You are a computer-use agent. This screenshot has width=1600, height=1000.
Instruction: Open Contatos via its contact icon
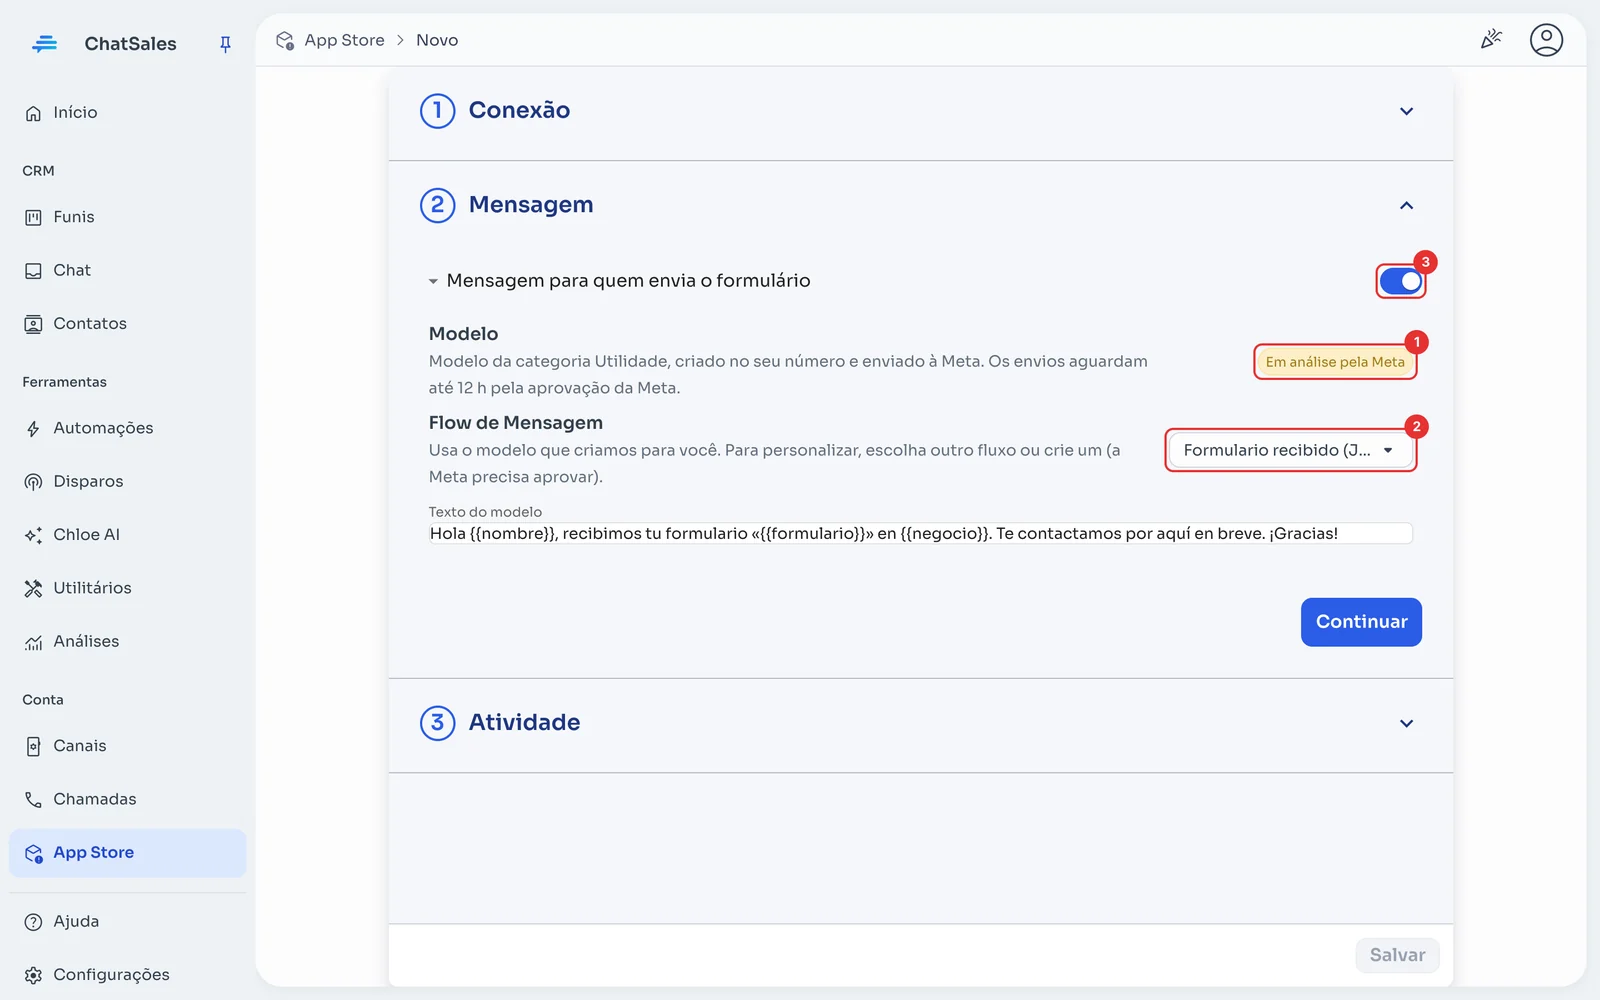pyautogui.click(x=33, y=324)
